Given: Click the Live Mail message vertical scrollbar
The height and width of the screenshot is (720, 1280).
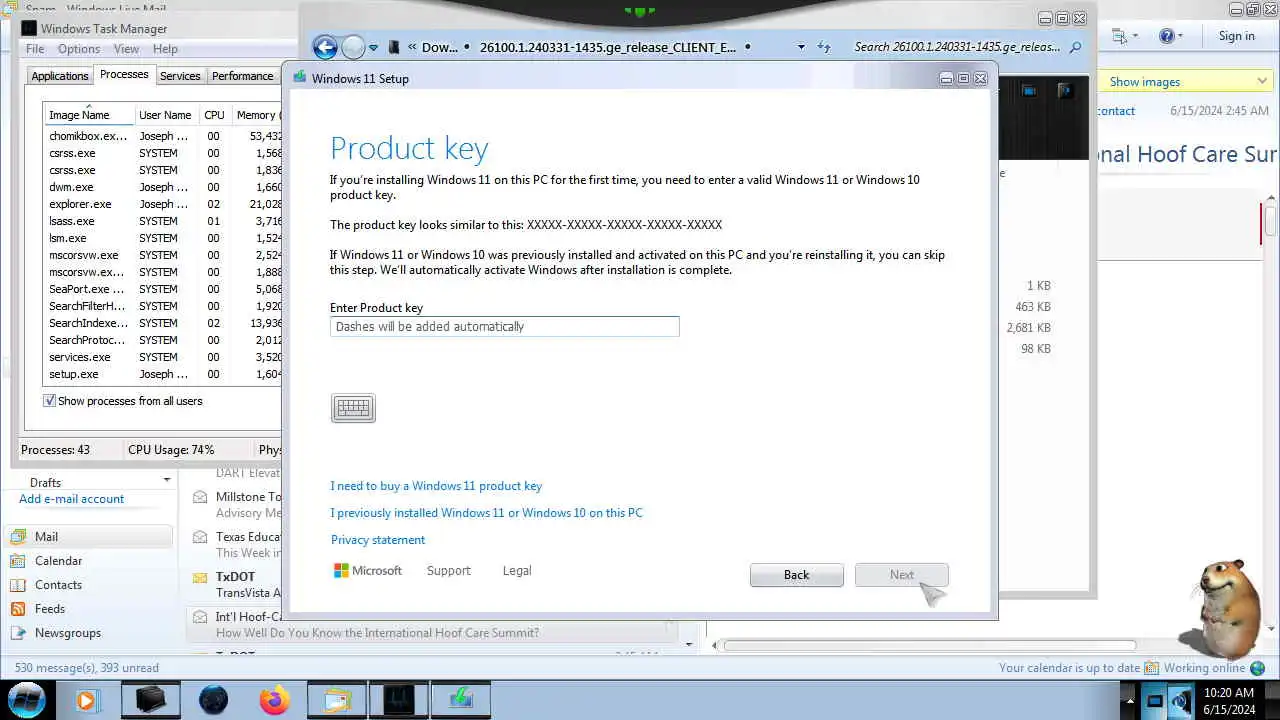Looking at the screenshot, I should 1271,220.
